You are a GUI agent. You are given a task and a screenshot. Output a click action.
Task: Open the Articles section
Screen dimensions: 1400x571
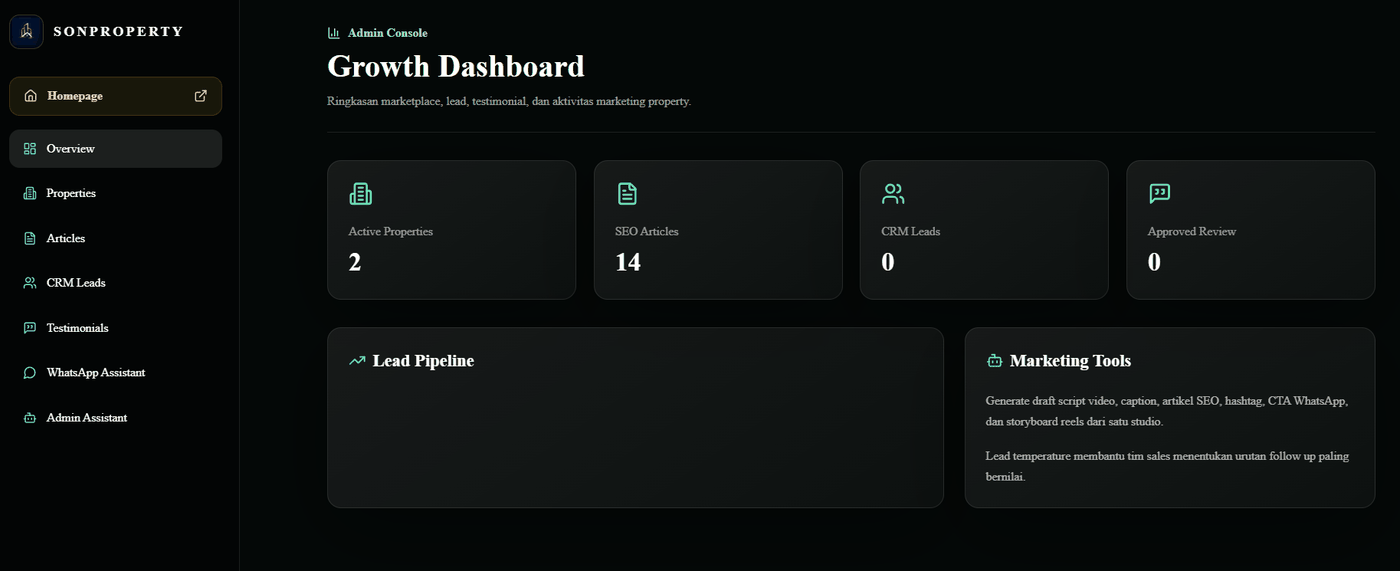[116, 238]
